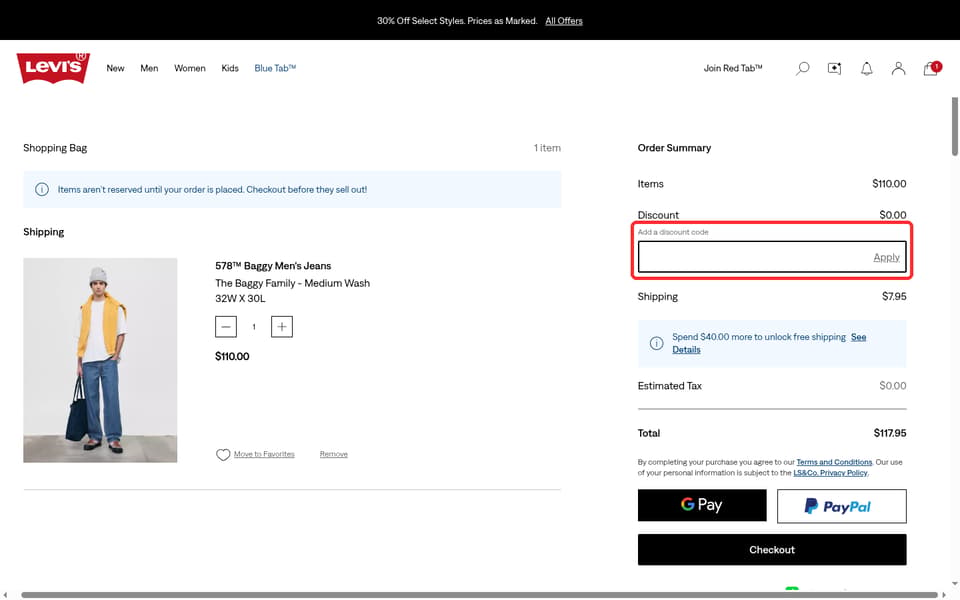Image resolution: width=960 pixels, height=600 pixels.
Task: Open the Blue Tab menu
Action: coord(275,68)
